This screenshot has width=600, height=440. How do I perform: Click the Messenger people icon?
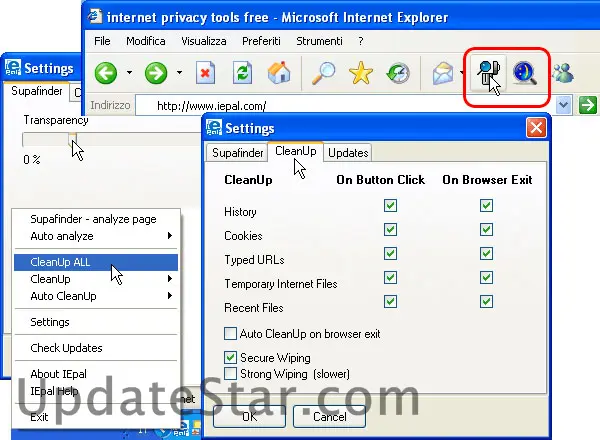[x=563, y=73]
